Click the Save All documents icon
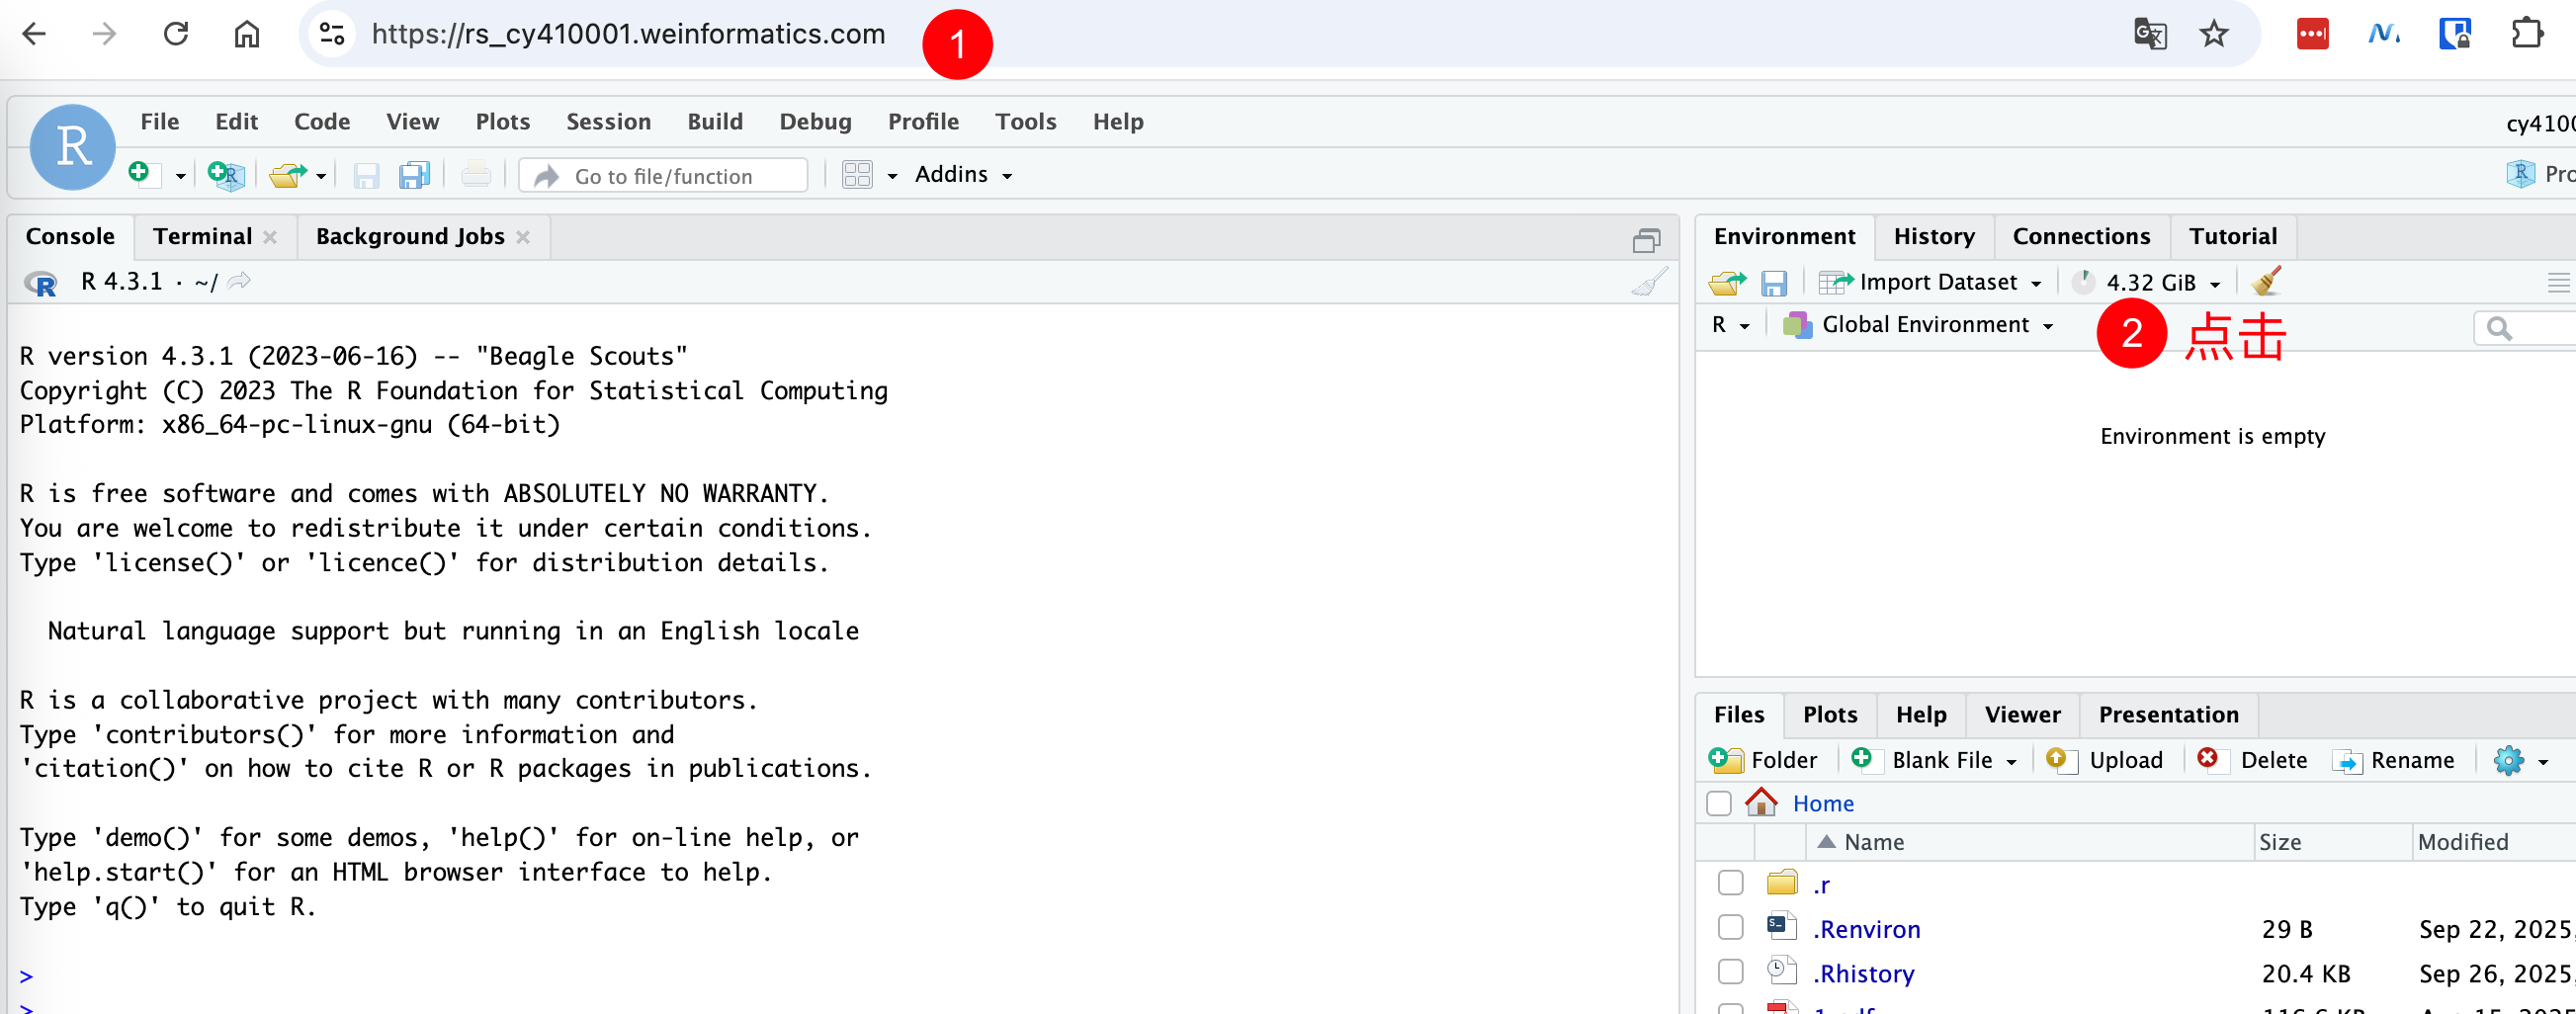The image size is (2576, 1014). [413, 176]
